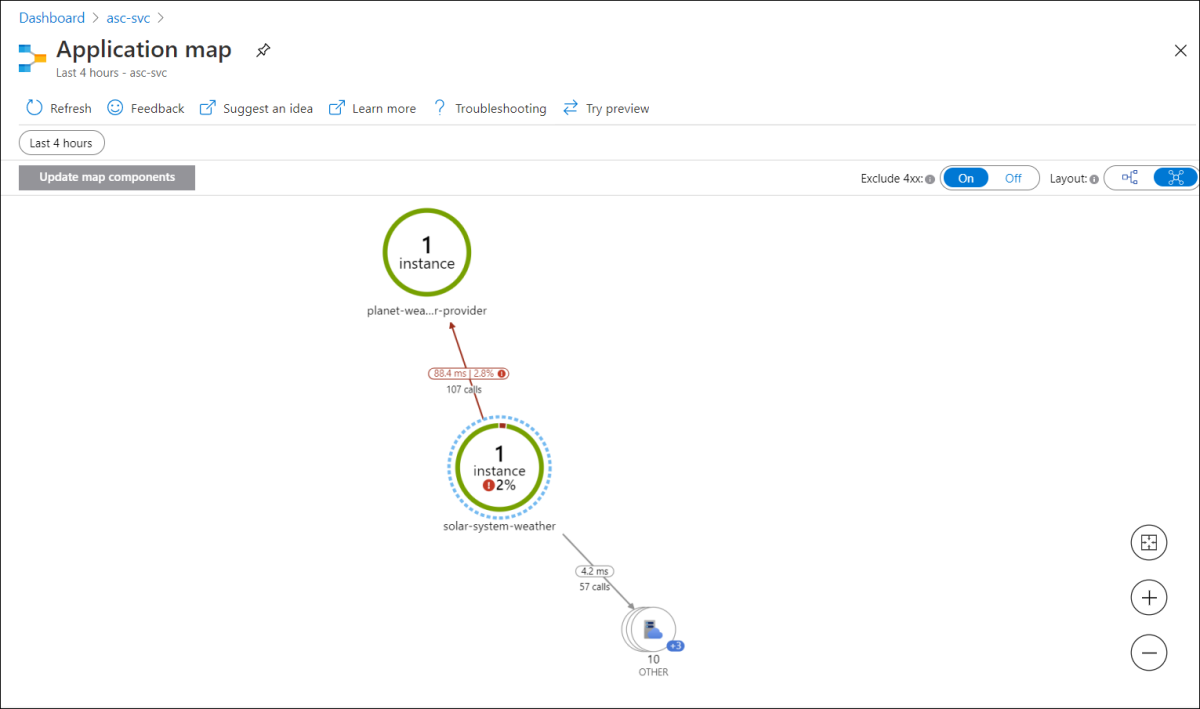Click the question mark Troubleshooting icon
This screenshot has height=709, width=1200.
tap(439, 108)
